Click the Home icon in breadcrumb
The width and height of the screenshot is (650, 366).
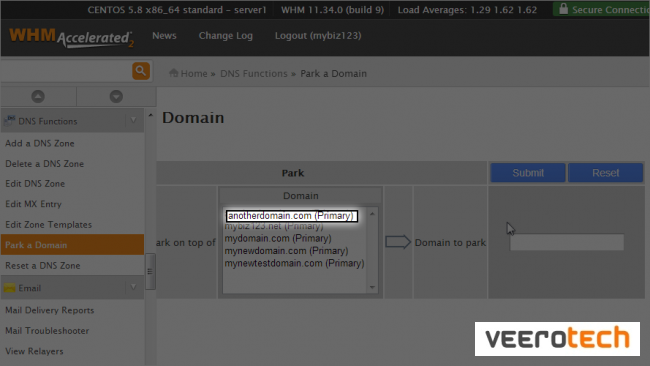point(174,73)
